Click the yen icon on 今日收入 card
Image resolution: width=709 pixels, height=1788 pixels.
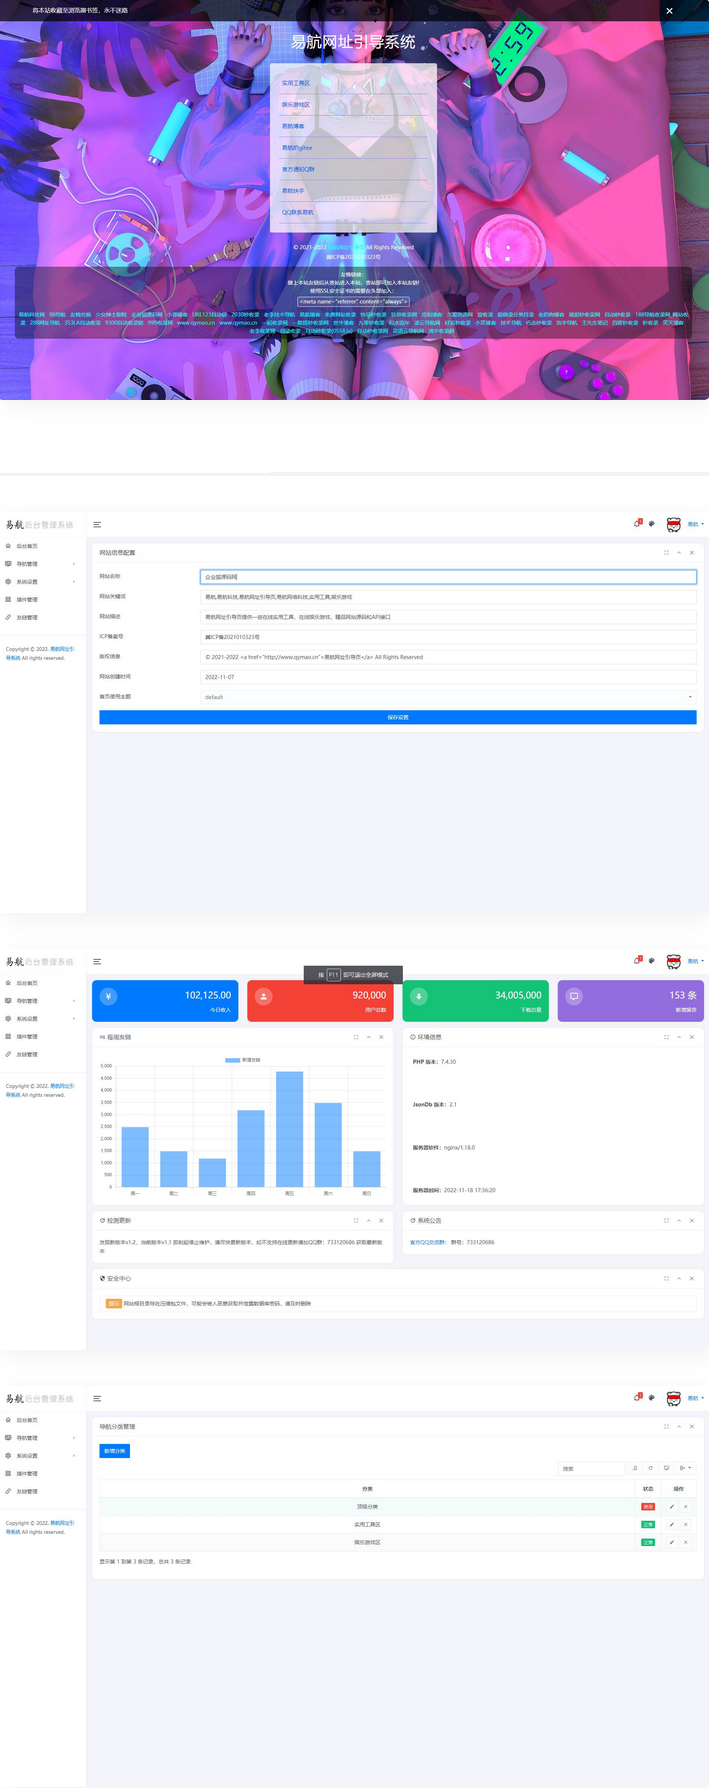pos(109,996)
